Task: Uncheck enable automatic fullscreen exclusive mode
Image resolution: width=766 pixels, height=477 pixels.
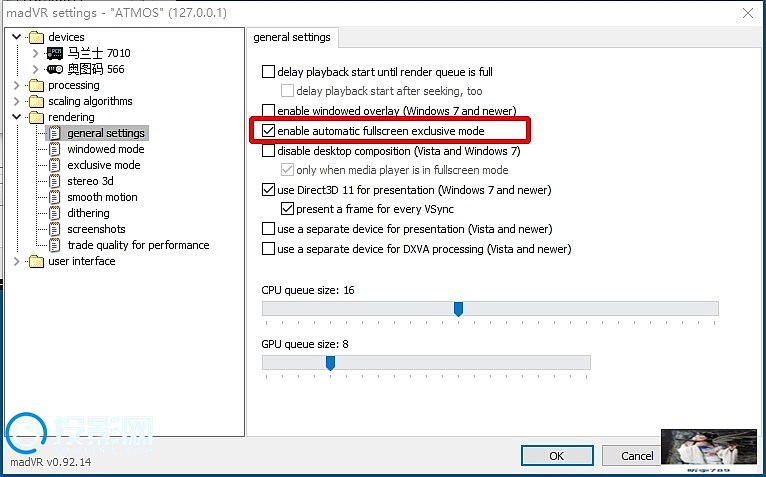Action: pyautogui.click(x=268, y=130)
